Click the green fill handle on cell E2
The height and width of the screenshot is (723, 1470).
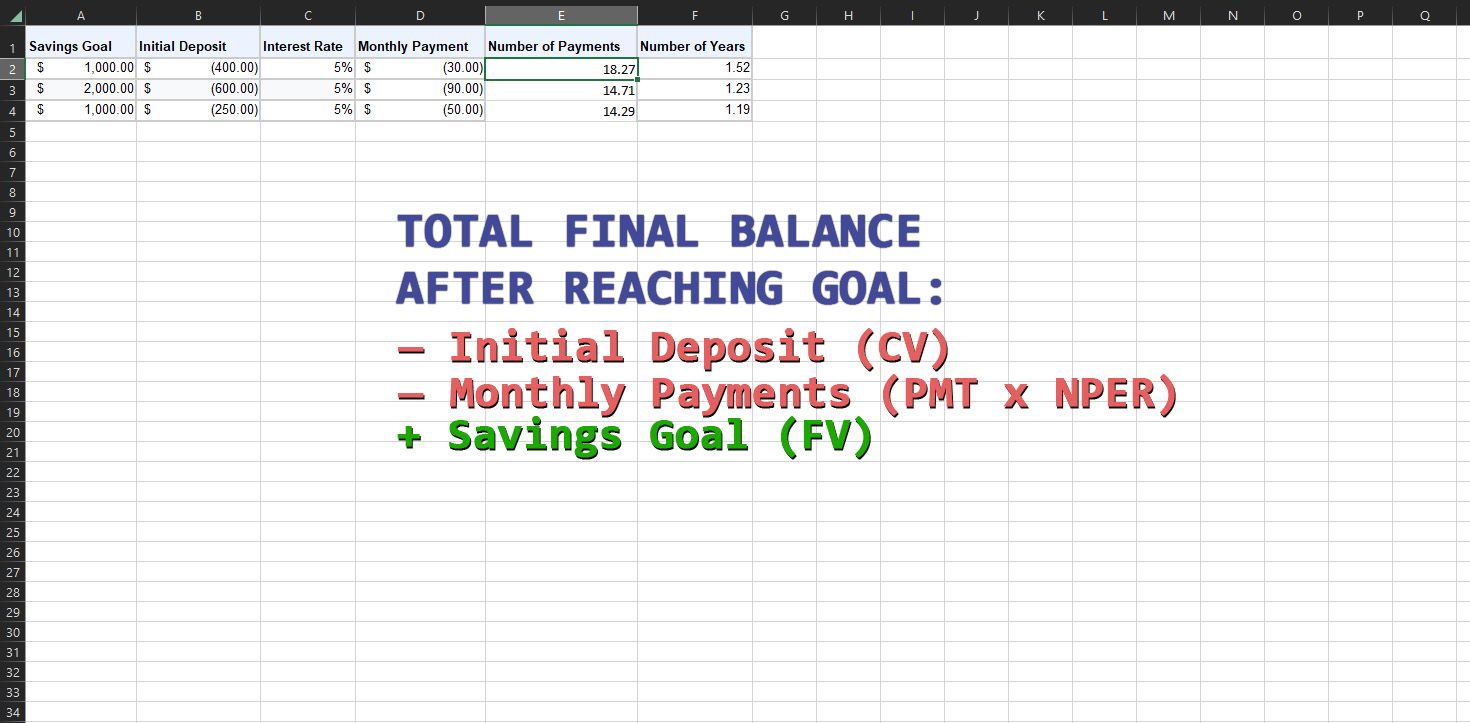coord(637,77)
